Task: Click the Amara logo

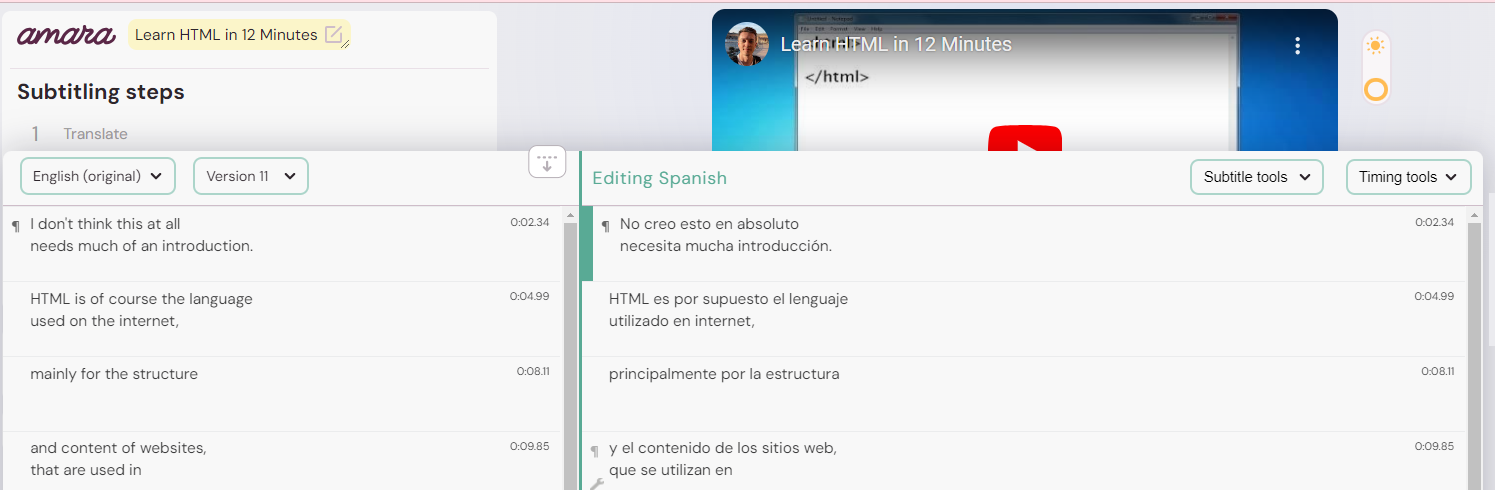Action: point(66,35)
